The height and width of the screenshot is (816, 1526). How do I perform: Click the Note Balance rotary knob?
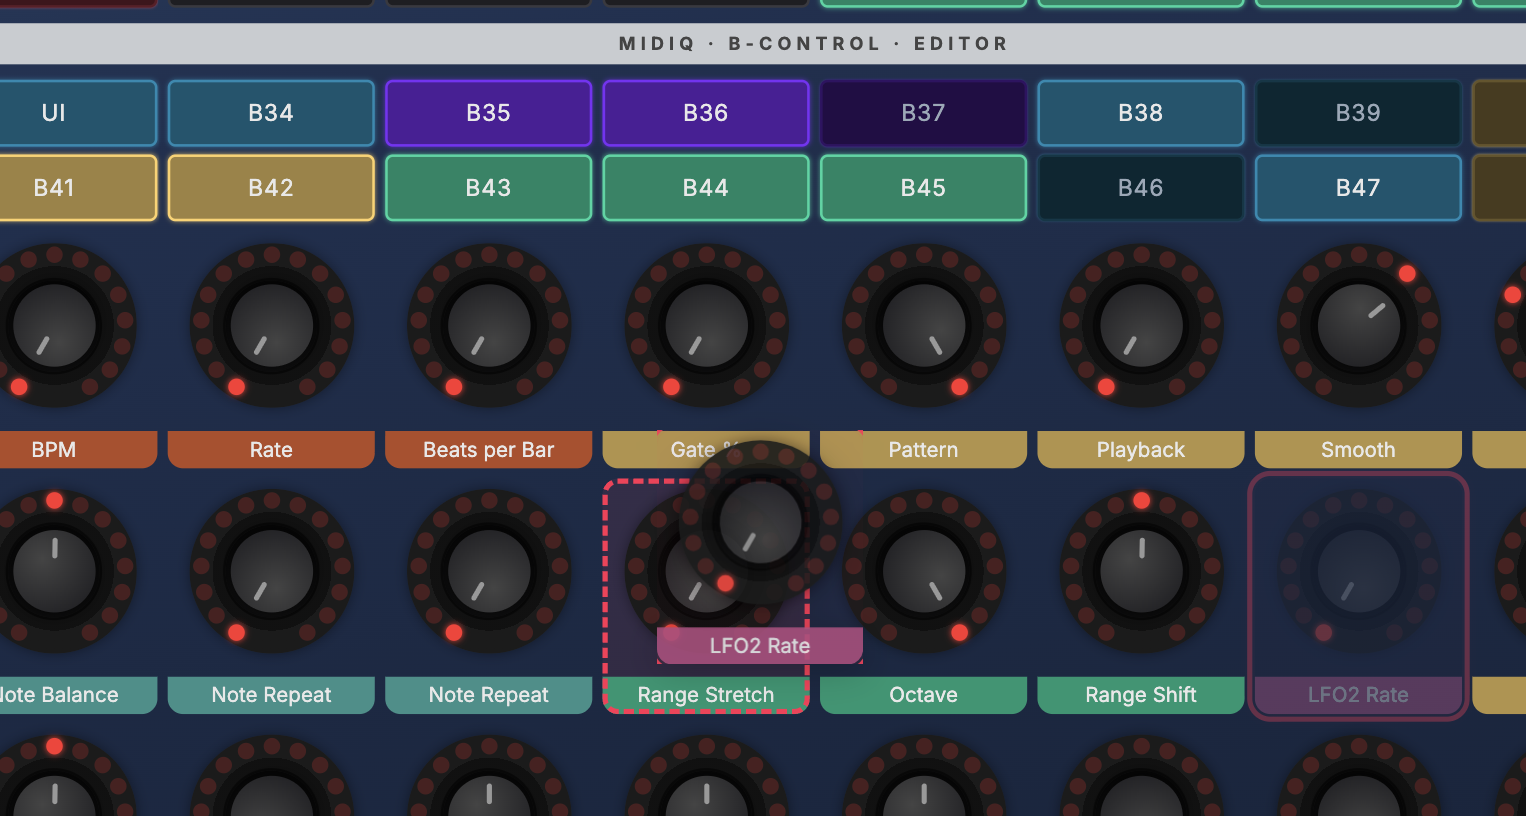[x=54, y=571]
